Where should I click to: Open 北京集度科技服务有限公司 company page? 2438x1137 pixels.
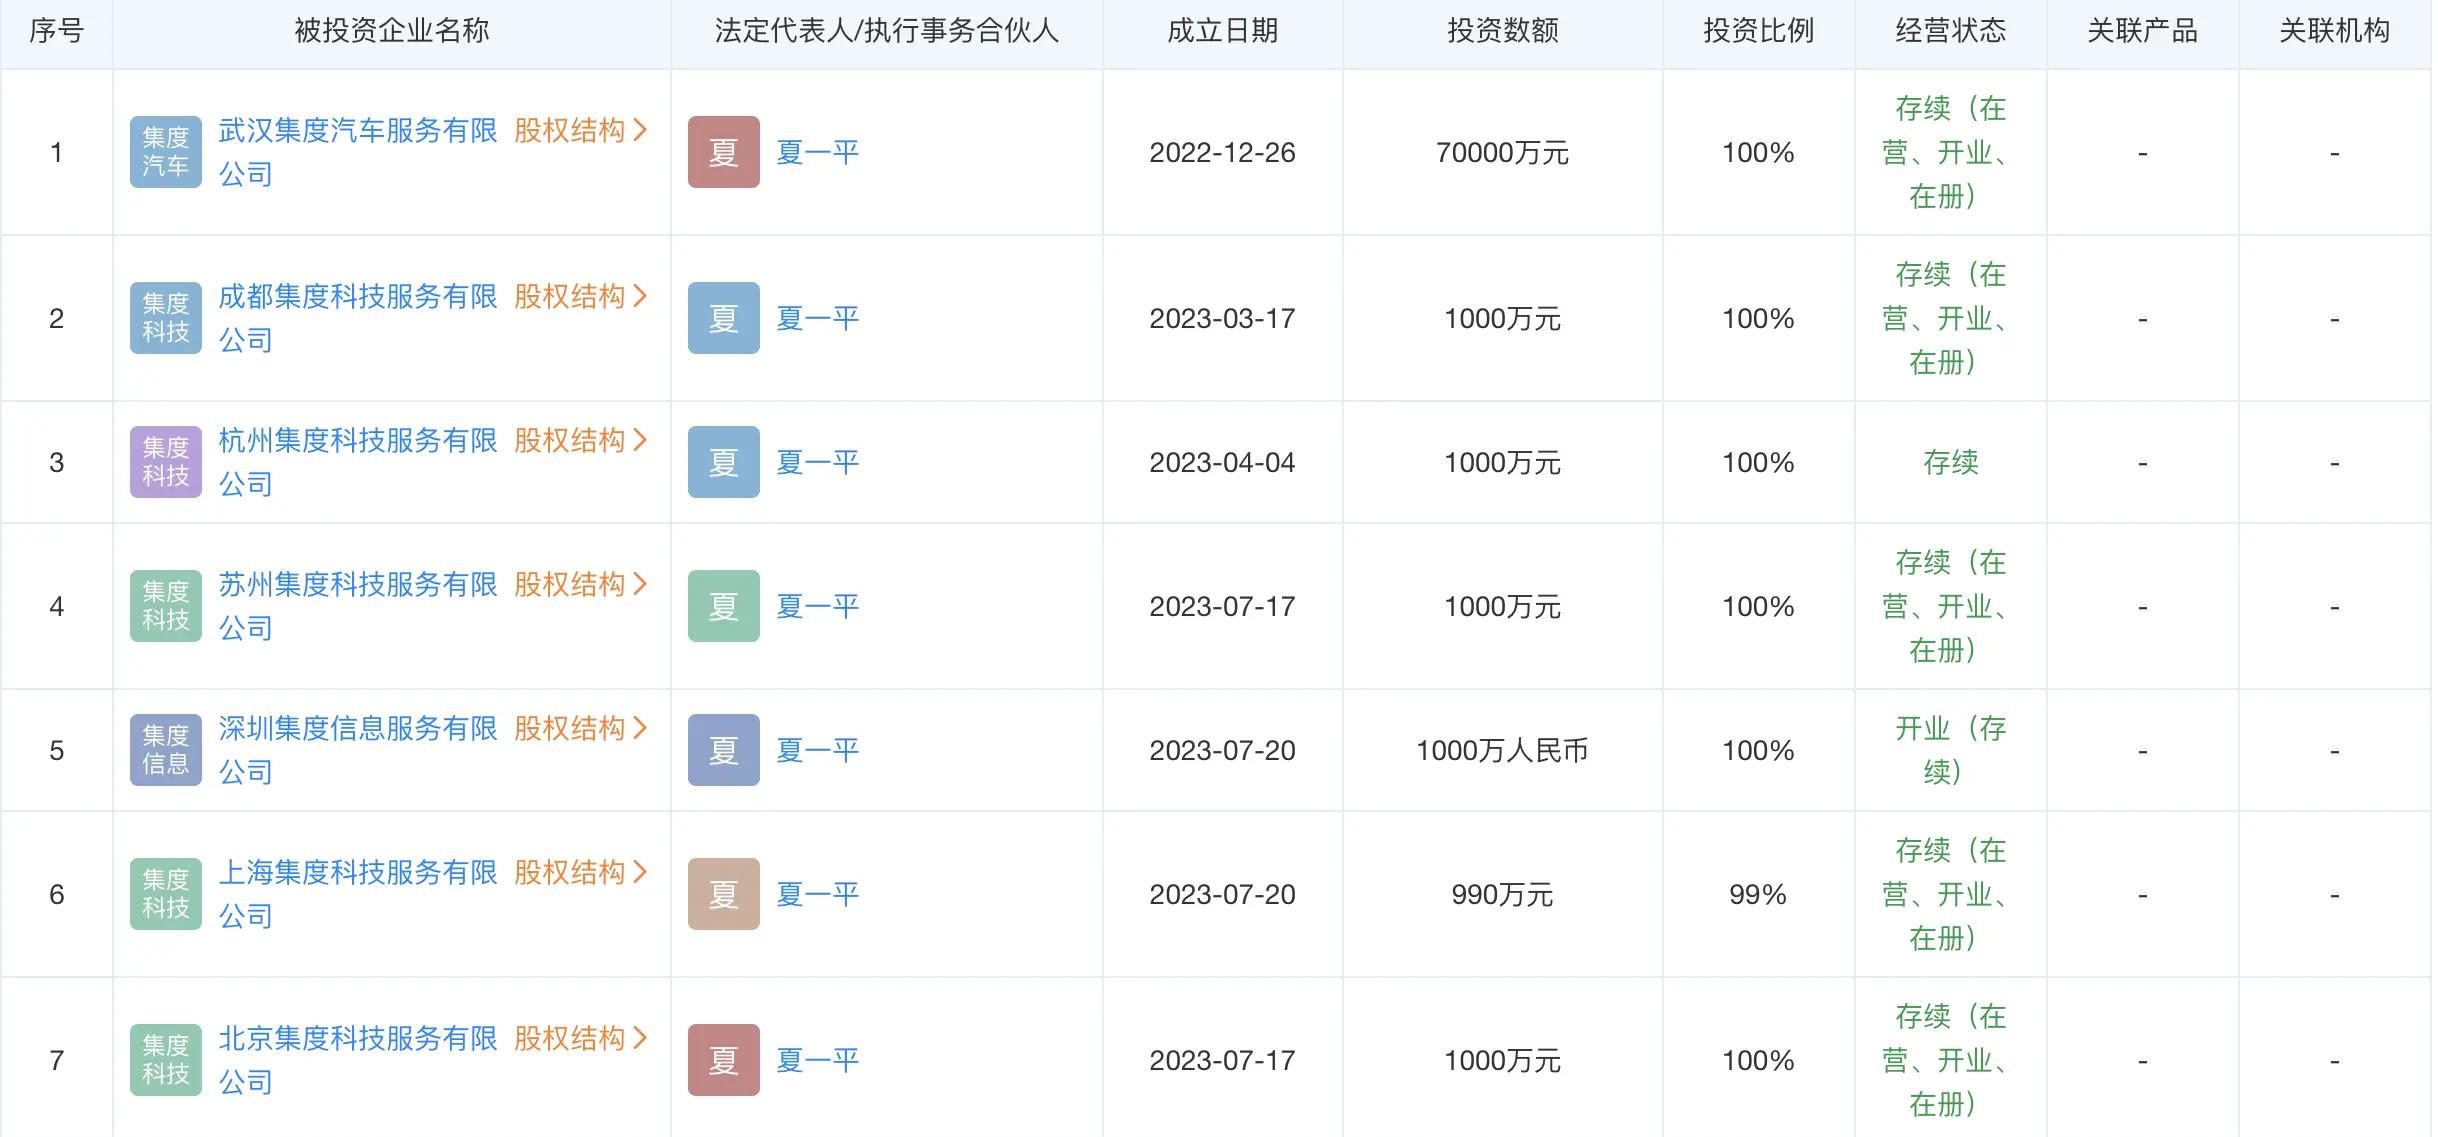pyautogui.click(x=358, y=1060)
